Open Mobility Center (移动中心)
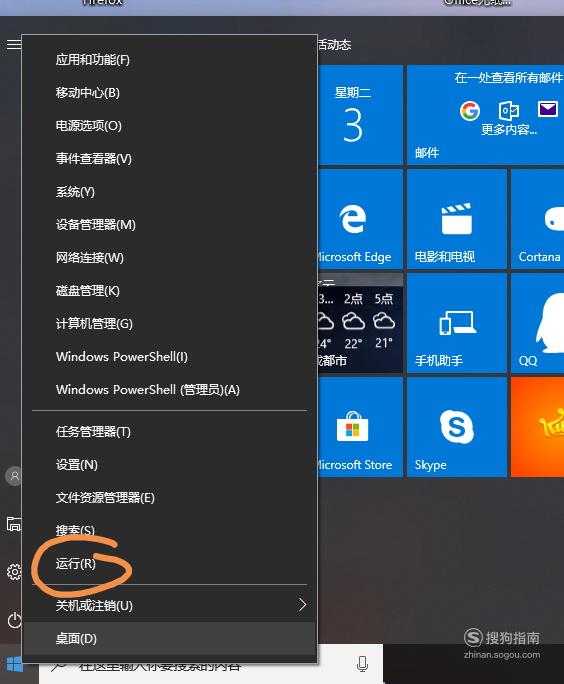 (x=169, y=92)
